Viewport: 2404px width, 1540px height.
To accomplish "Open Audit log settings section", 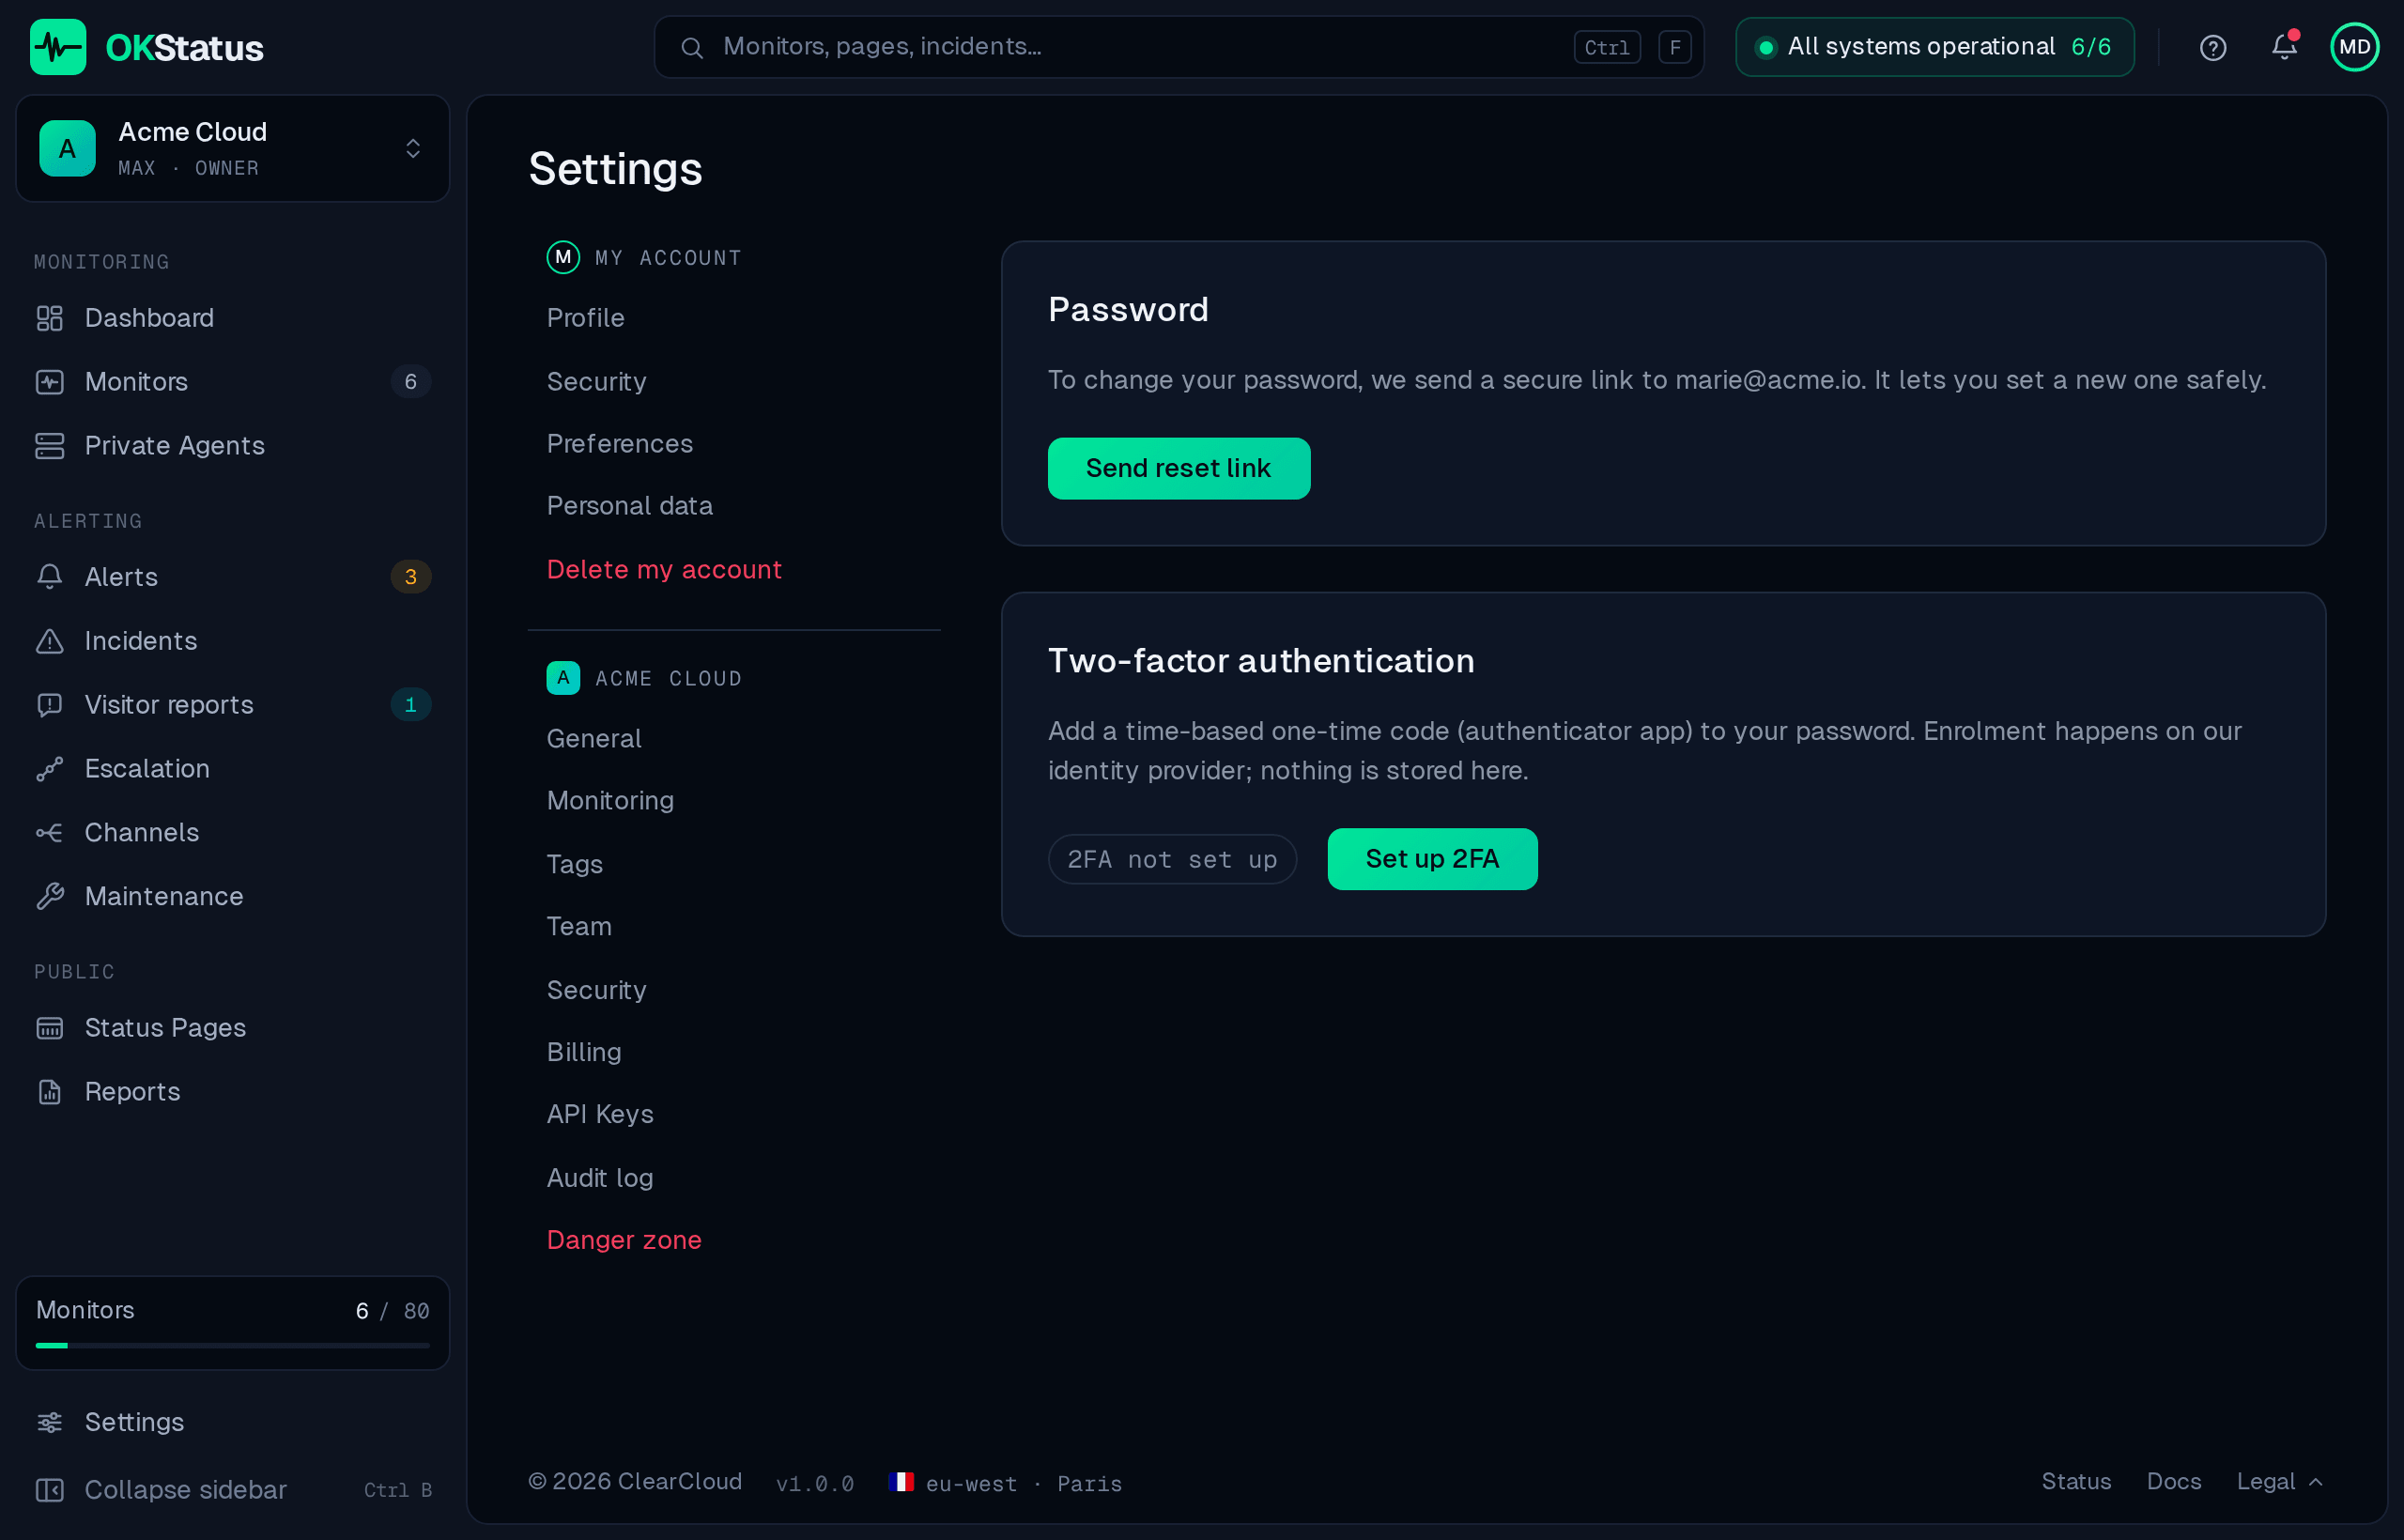I will coord(600,1178).
